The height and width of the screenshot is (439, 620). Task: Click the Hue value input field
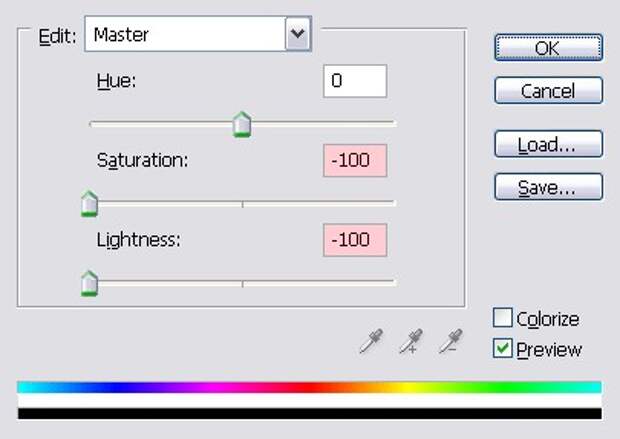click(x=354, y=82)
